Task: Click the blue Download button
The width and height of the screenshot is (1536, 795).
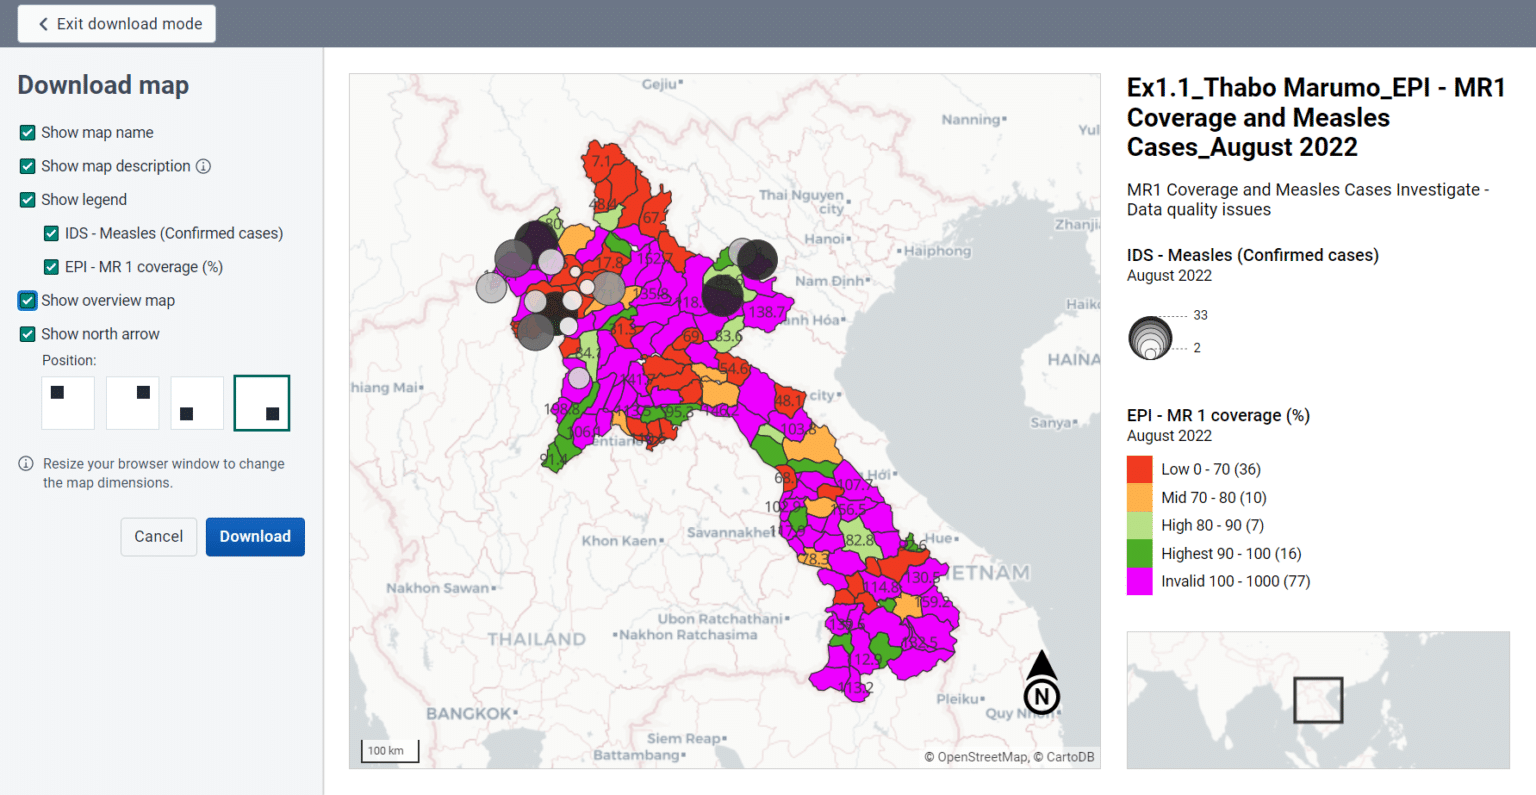Action: click(255, 537)
